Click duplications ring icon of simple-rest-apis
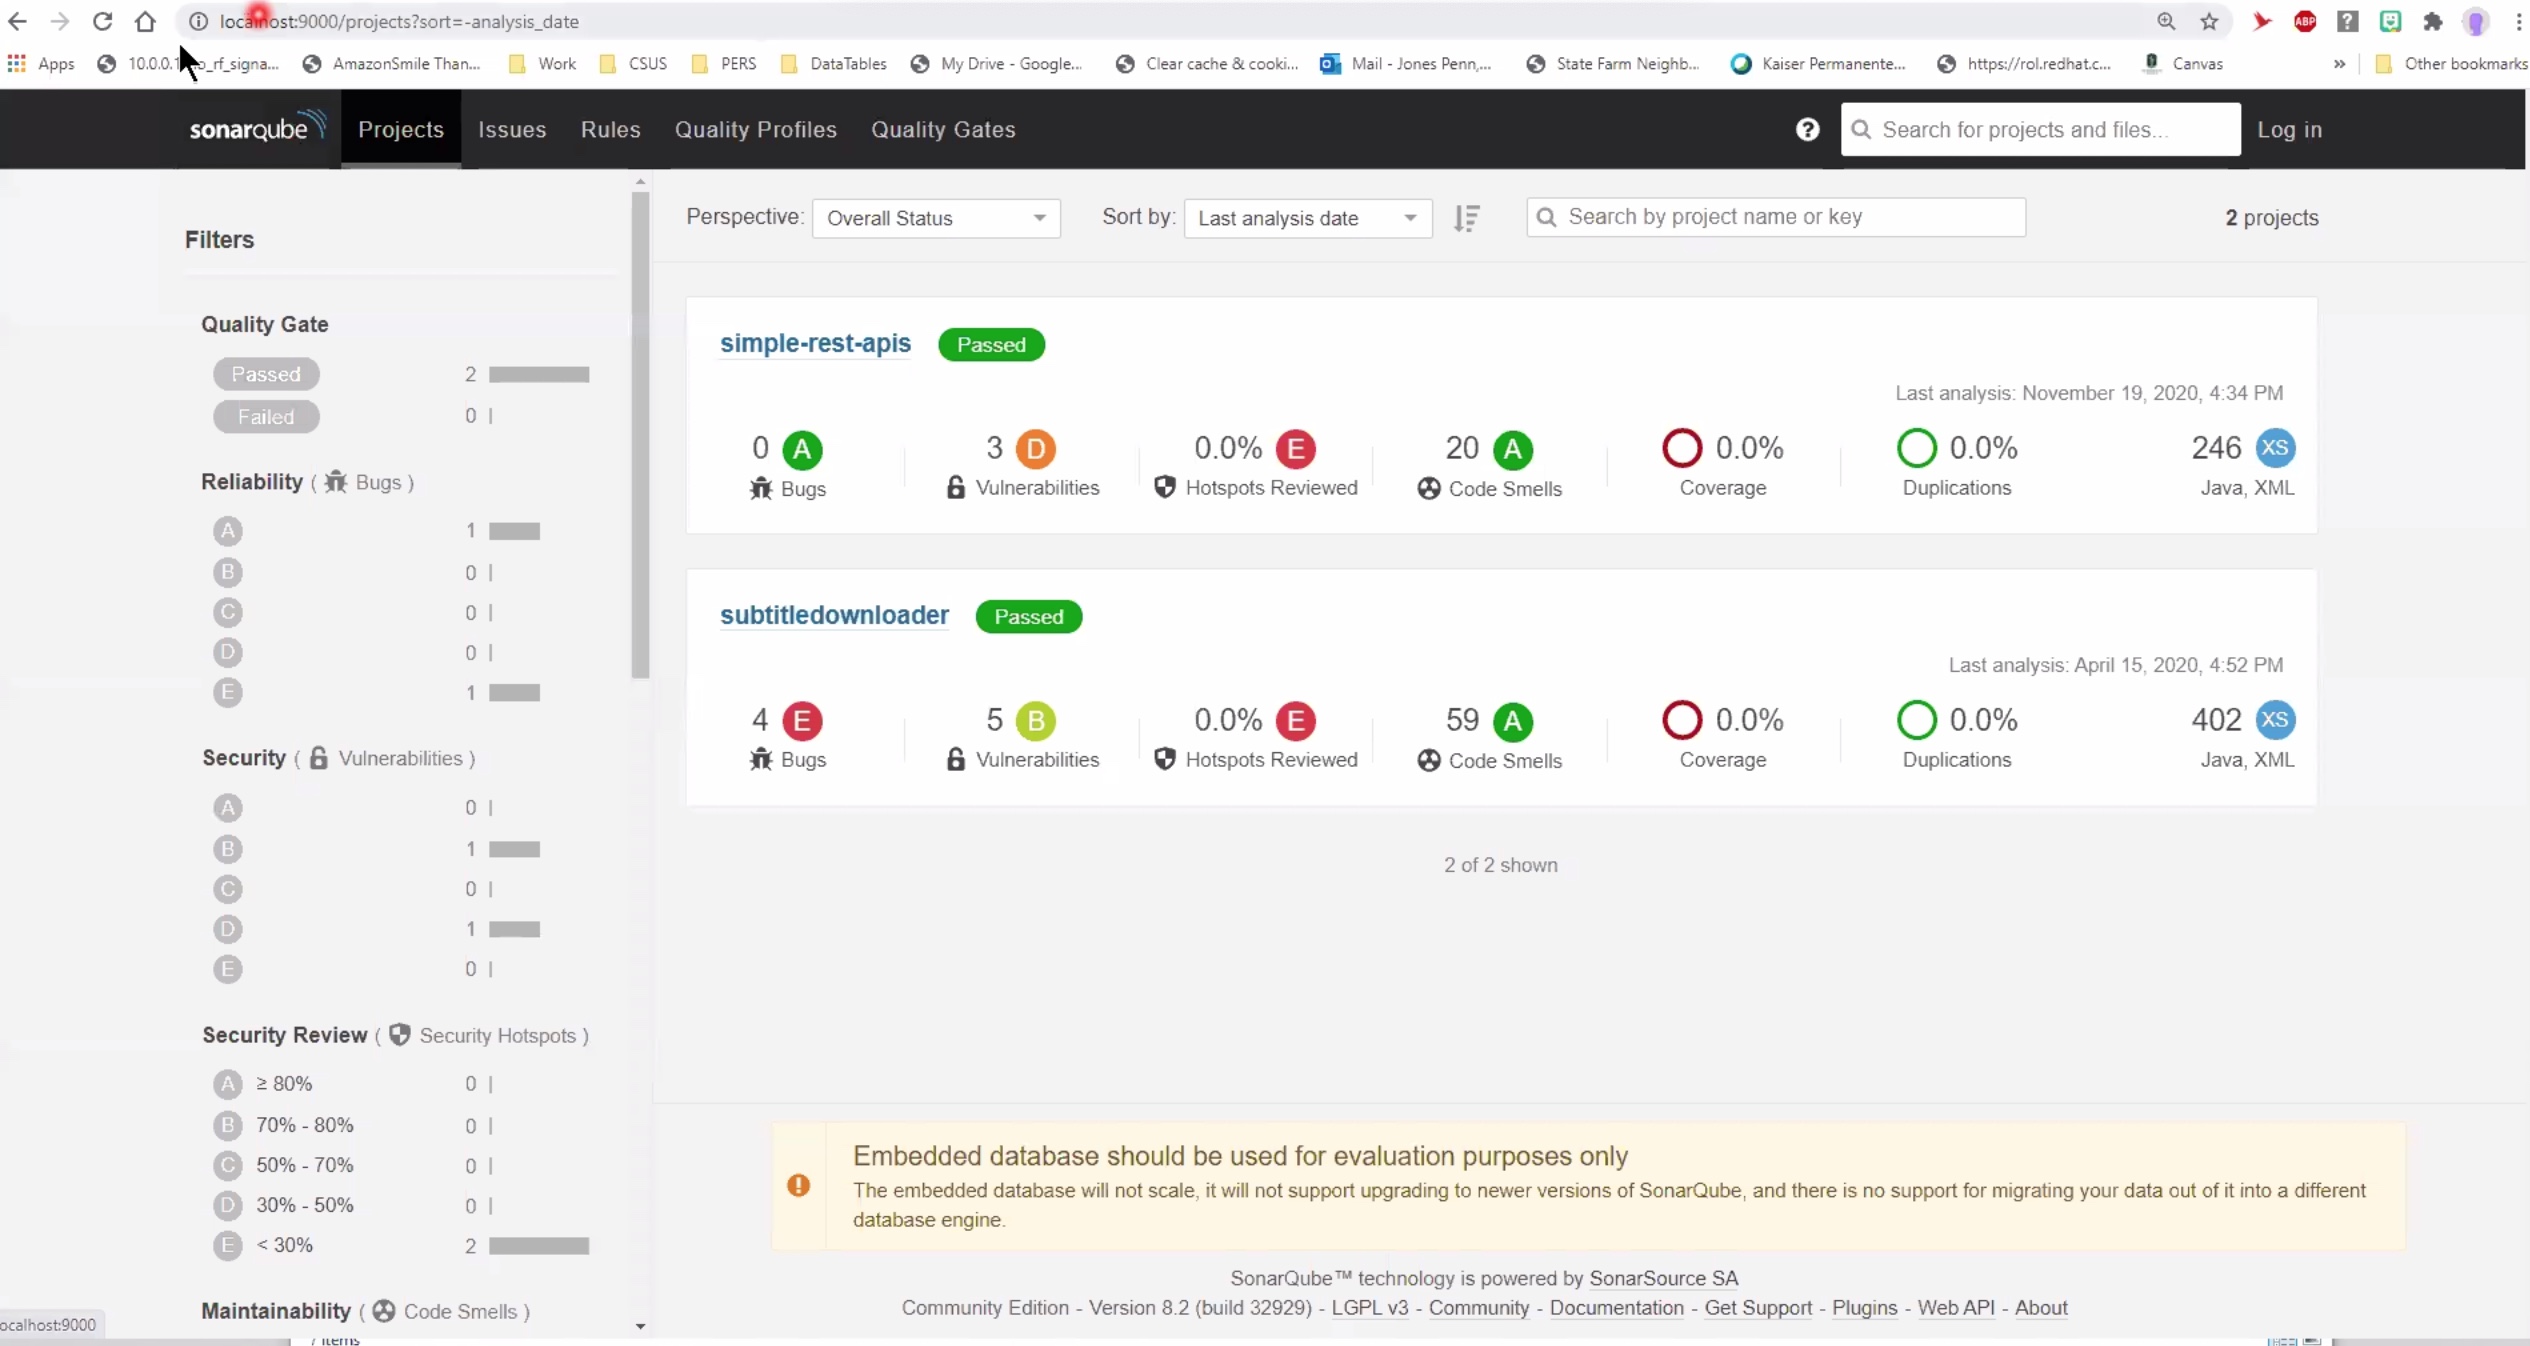This screenshot has height=1346, width=2530. coord(1916,447)
